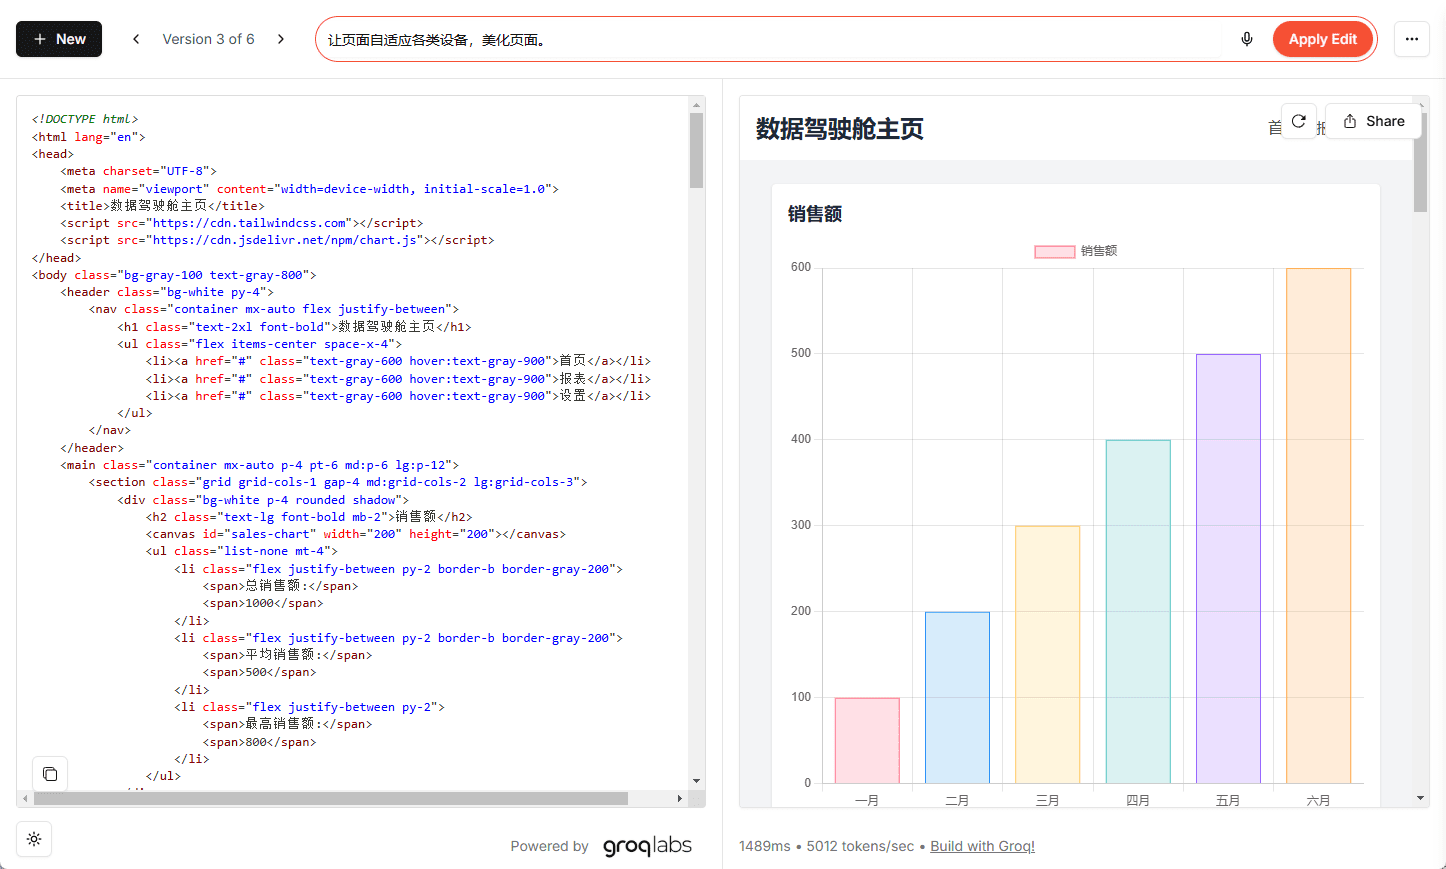1446x869 pixels.
Task: Toggle light/dark theme with the sun icon
Action: pos(34,839)
